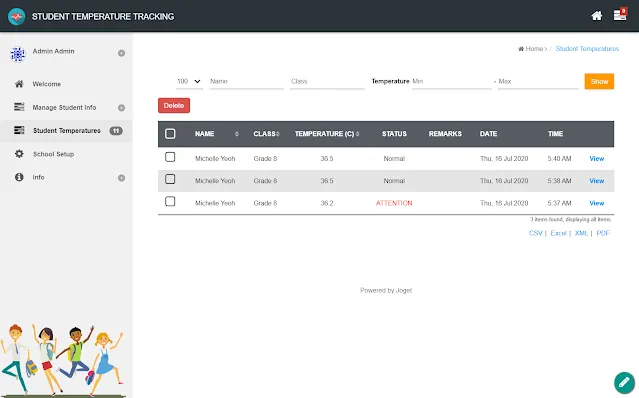The image size is (639, 398).
Task: Click the orange Show button
Action: pyautogui.click(x=599, y=81)
